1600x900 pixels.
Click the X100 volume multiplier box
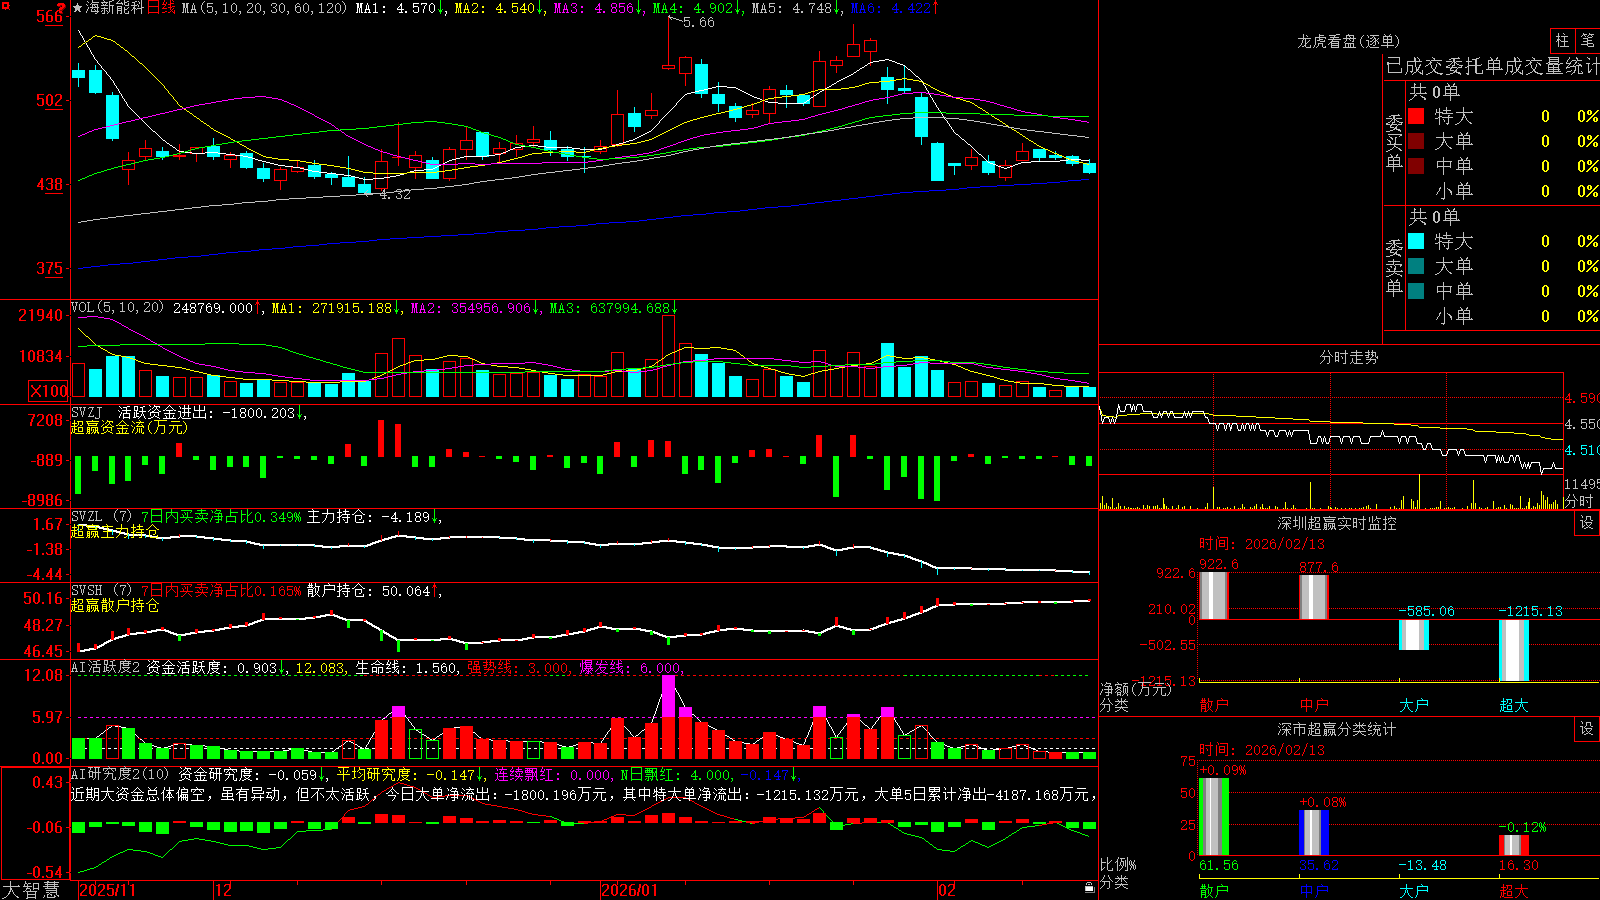point(48,391)
